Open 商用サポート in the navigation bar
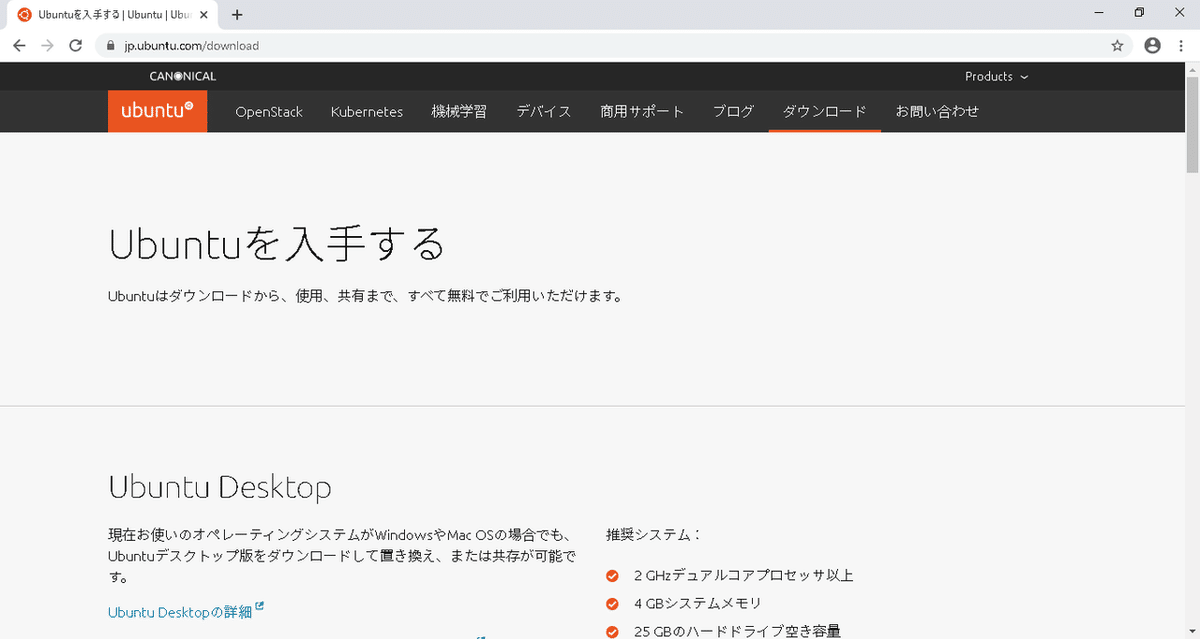The image size is (1200, 639). 642,111
